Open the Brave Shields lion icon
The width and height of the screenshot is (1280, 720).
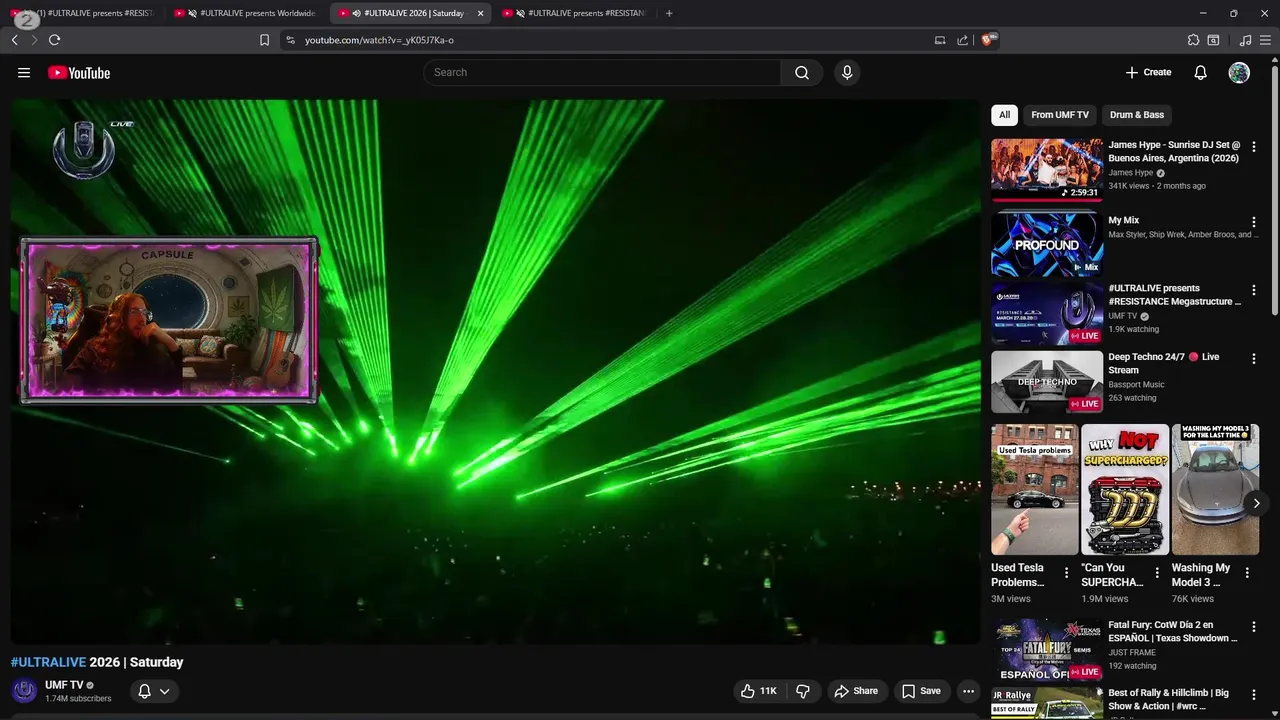(988, 40)
